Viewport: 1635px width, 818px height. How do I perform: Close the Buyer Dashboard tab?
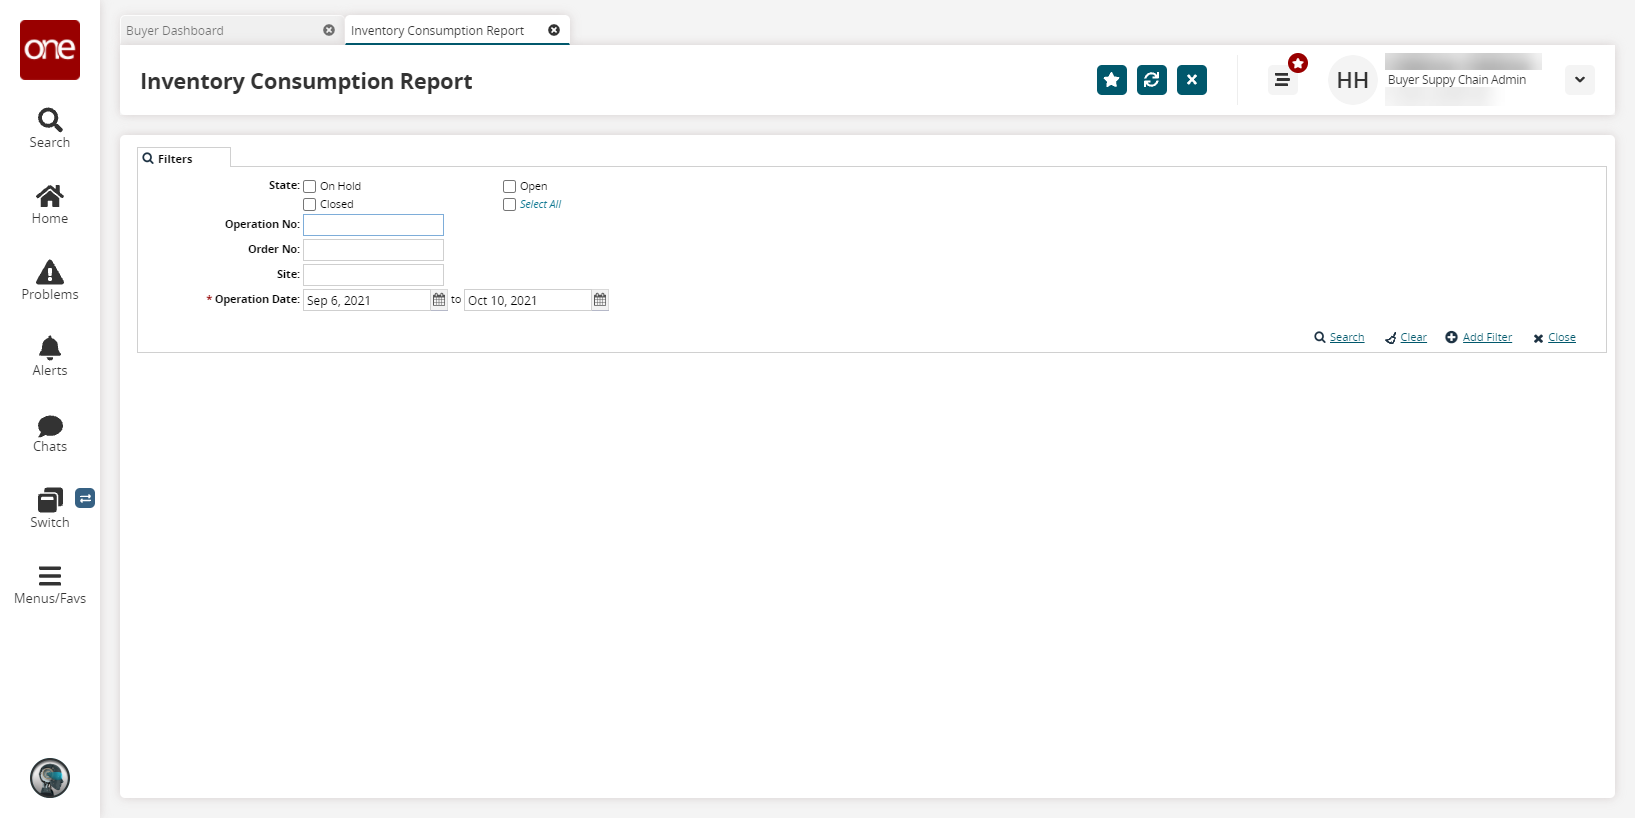[x=329, y=30]
